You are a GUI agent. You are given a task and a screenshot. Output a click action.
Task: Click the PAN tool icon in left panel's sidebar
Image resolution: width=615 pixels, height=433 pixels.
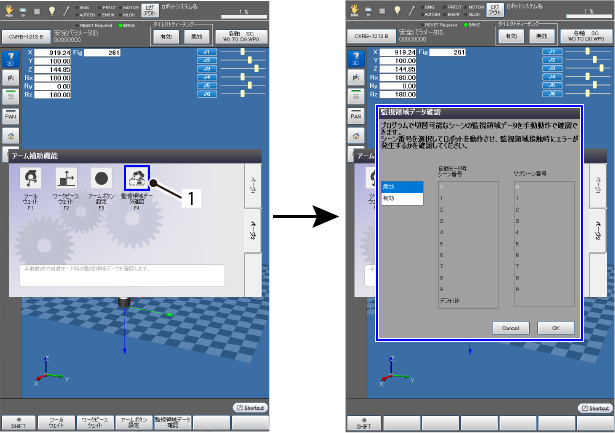pos(11,116)
